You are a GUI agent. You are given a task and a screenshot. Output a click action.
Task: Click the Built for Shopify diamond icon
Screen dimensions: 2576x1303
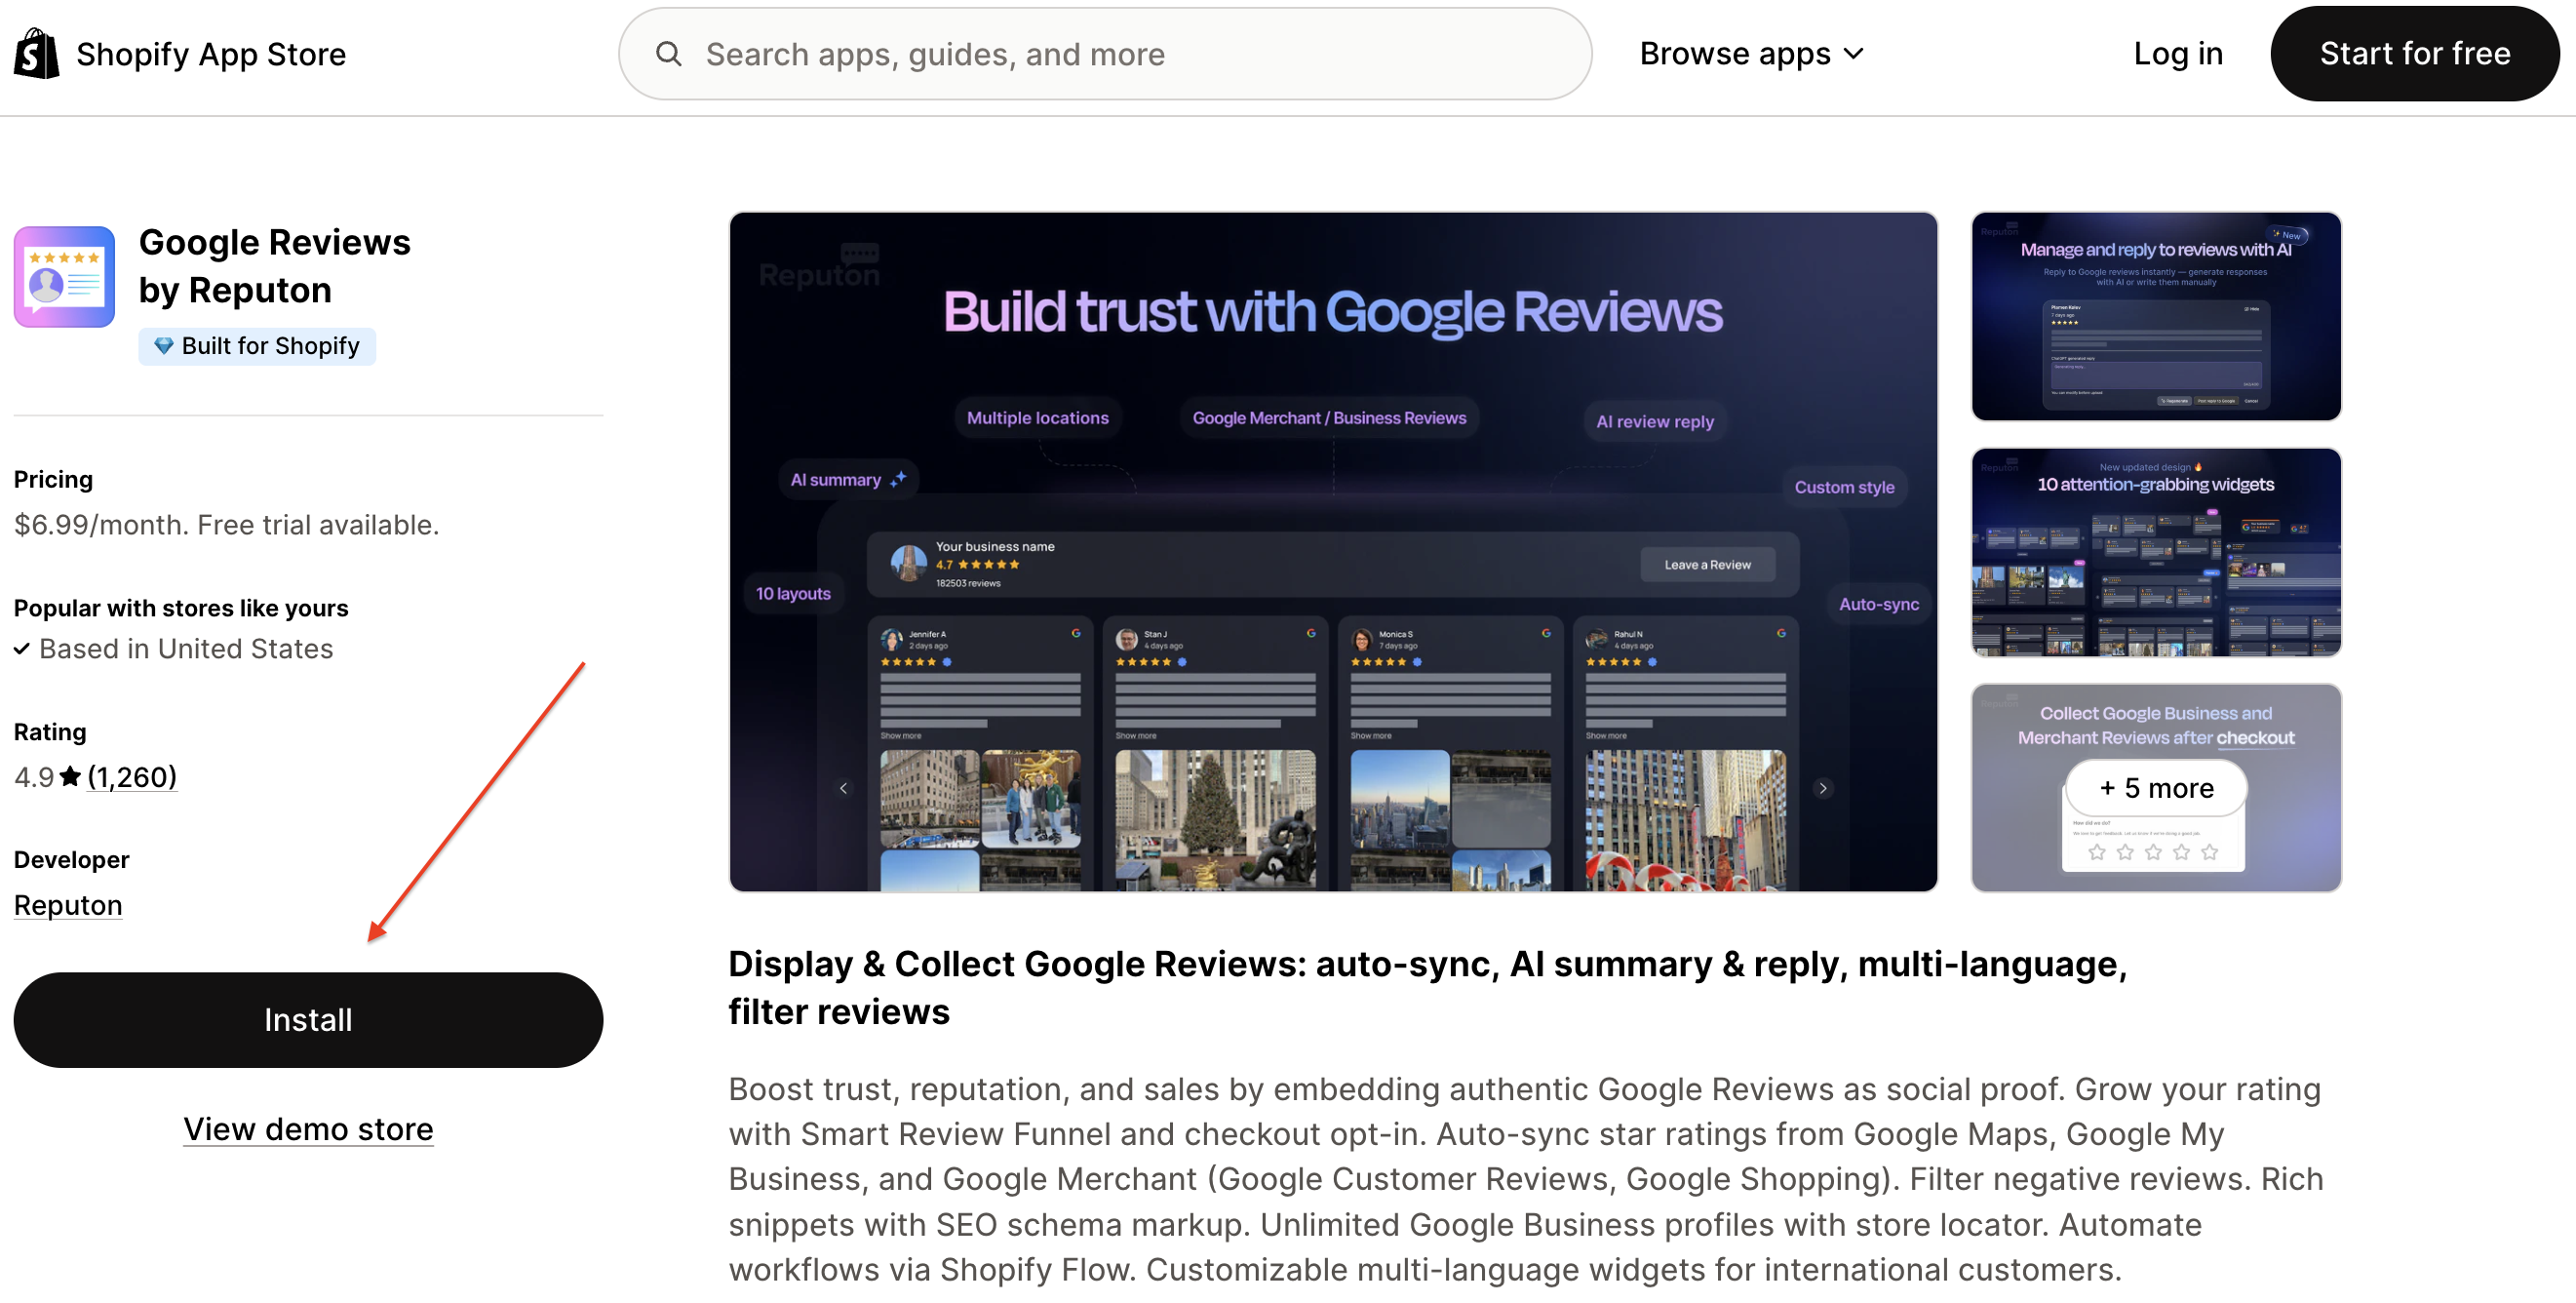pyautogui.click(x=163, y=346)
